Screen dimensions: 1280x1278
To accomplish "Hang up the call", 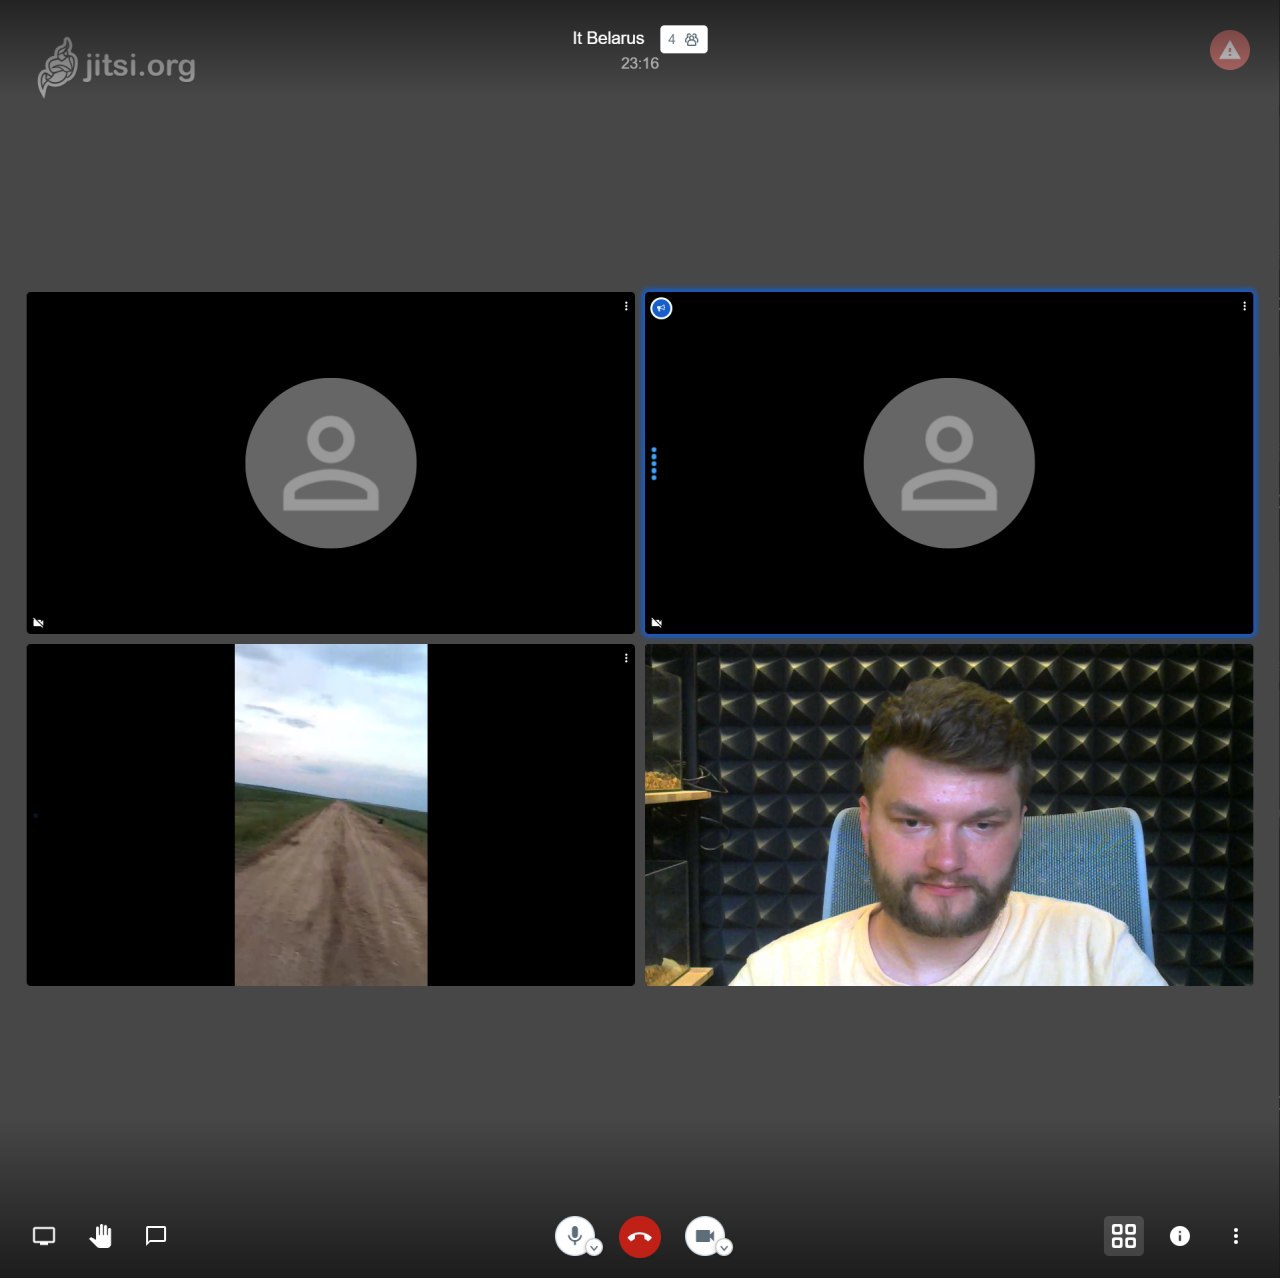I will (640, 1237).
